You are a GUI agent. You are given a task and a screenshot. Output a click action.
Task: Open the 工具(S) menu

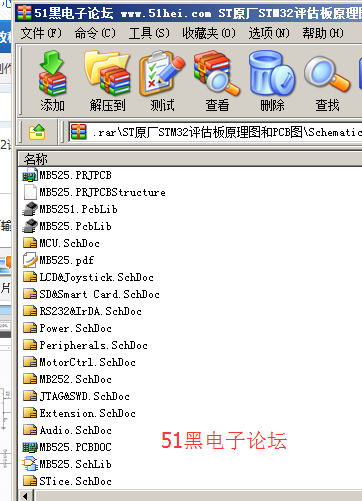(149, 33)
